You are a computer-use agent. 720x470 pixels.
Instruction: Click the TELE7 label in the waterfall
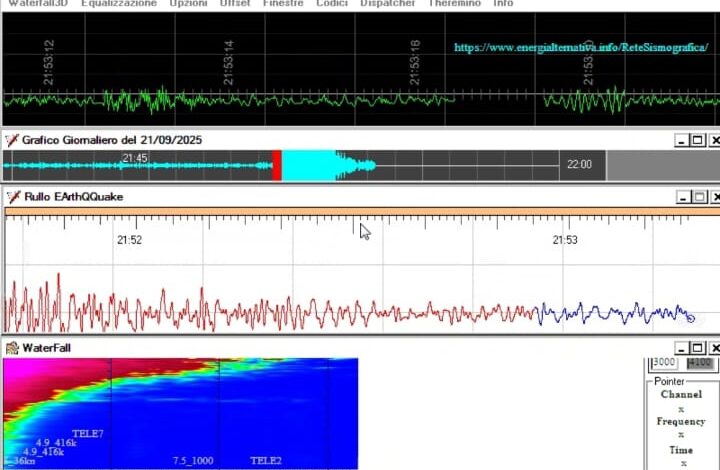(x=87, y=433)
